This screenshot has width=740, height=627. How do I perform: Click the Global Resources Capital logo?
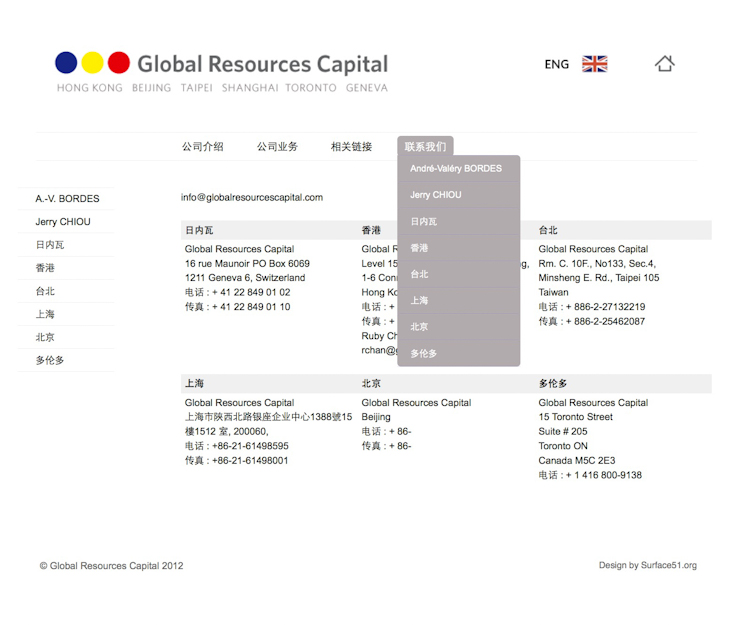[221, 72]
